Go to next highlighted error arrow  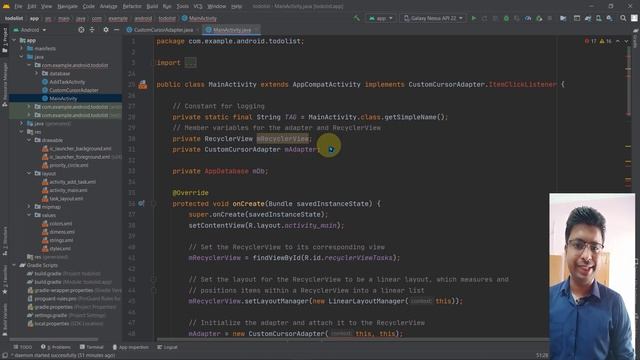pos(626,41)
